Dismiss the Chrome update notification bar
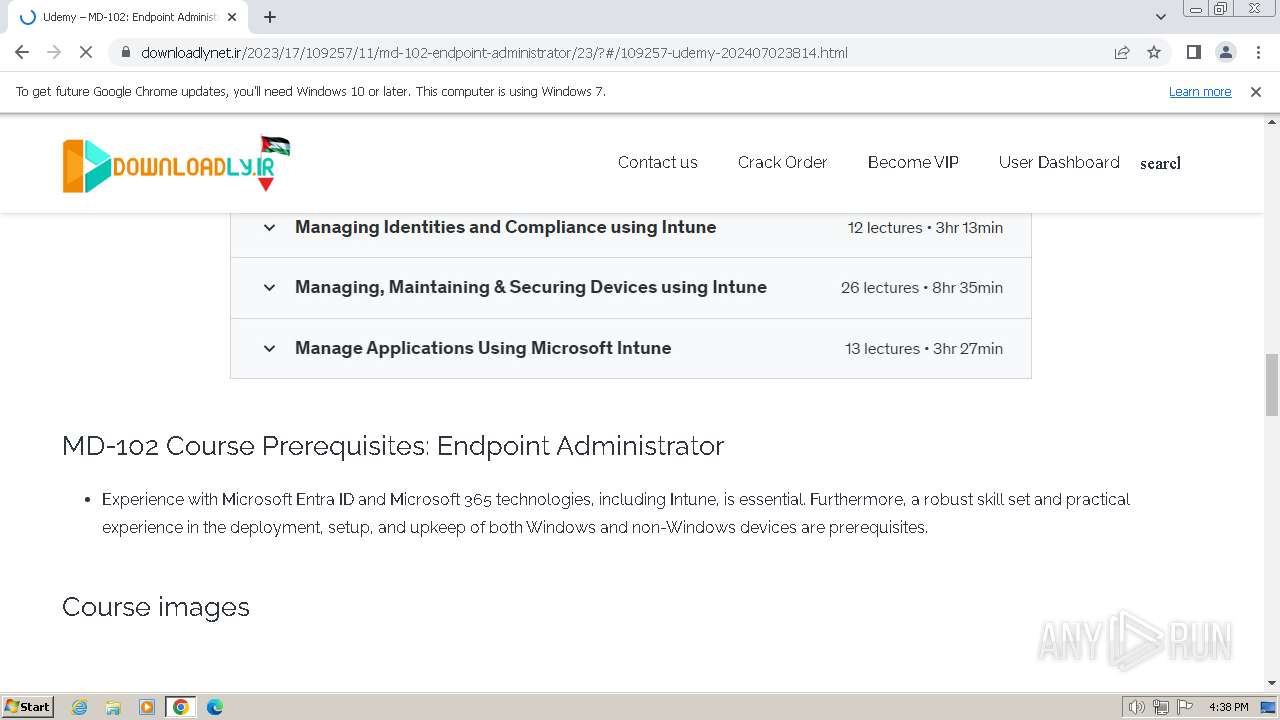The image size is (1280, 720). pyautogui.click(x=1256, y=91)
